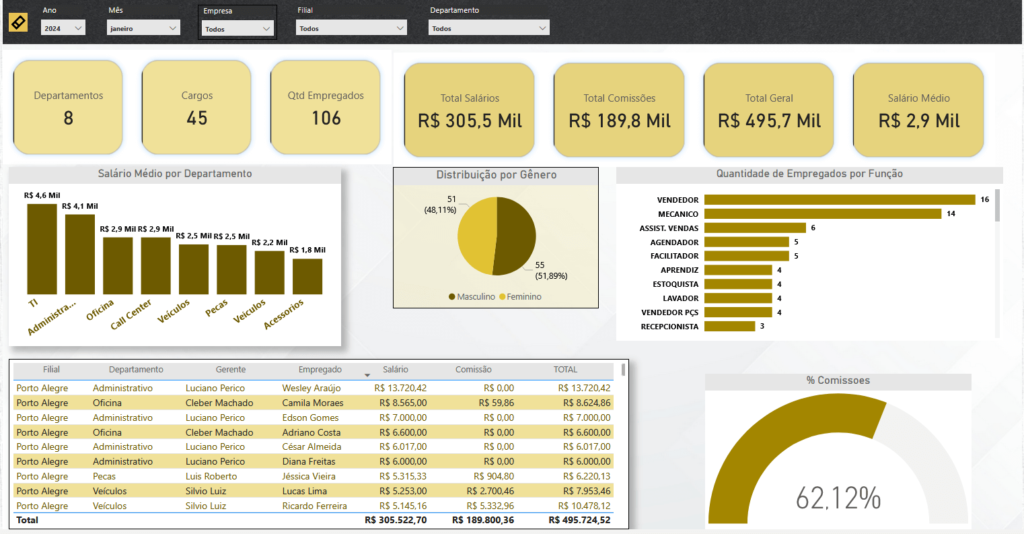The image size is (1024, 534).
Task: Click the AGENDADOR bar
Action: click(x=746, y=242)
